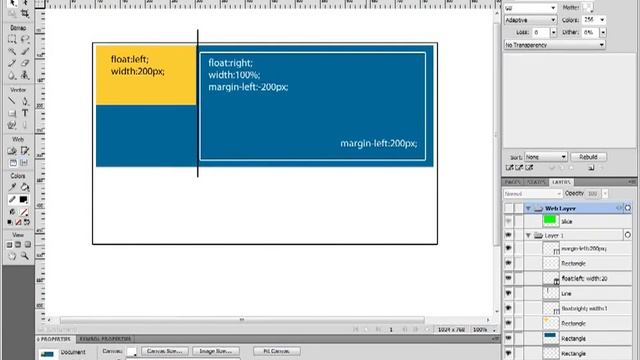Image resolution: width=640 pixels, height=360 pixels.
Task: Select the Eyedropper tool
Action: click(12, 187)
